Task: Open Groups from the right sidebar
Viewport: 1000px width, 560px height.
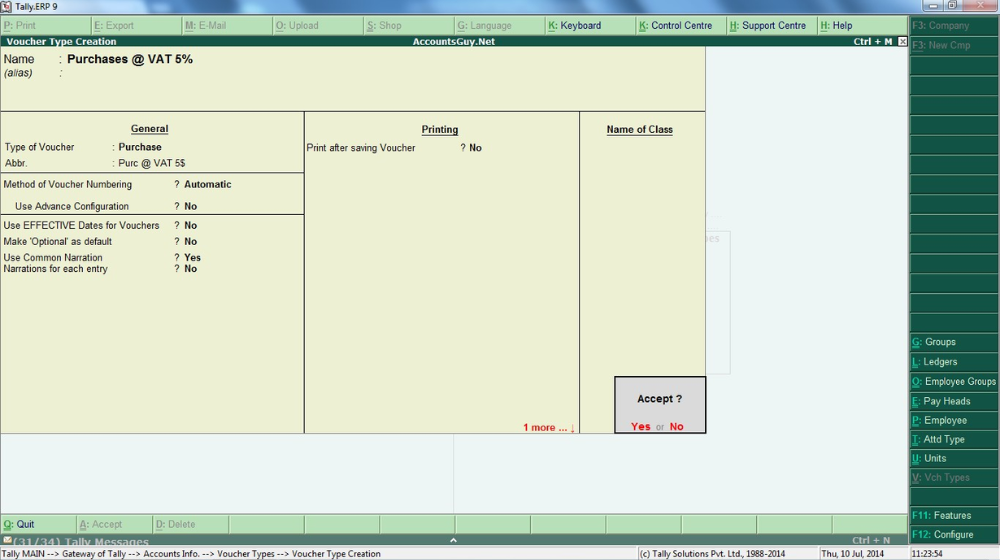Action: tap(940, 342)
